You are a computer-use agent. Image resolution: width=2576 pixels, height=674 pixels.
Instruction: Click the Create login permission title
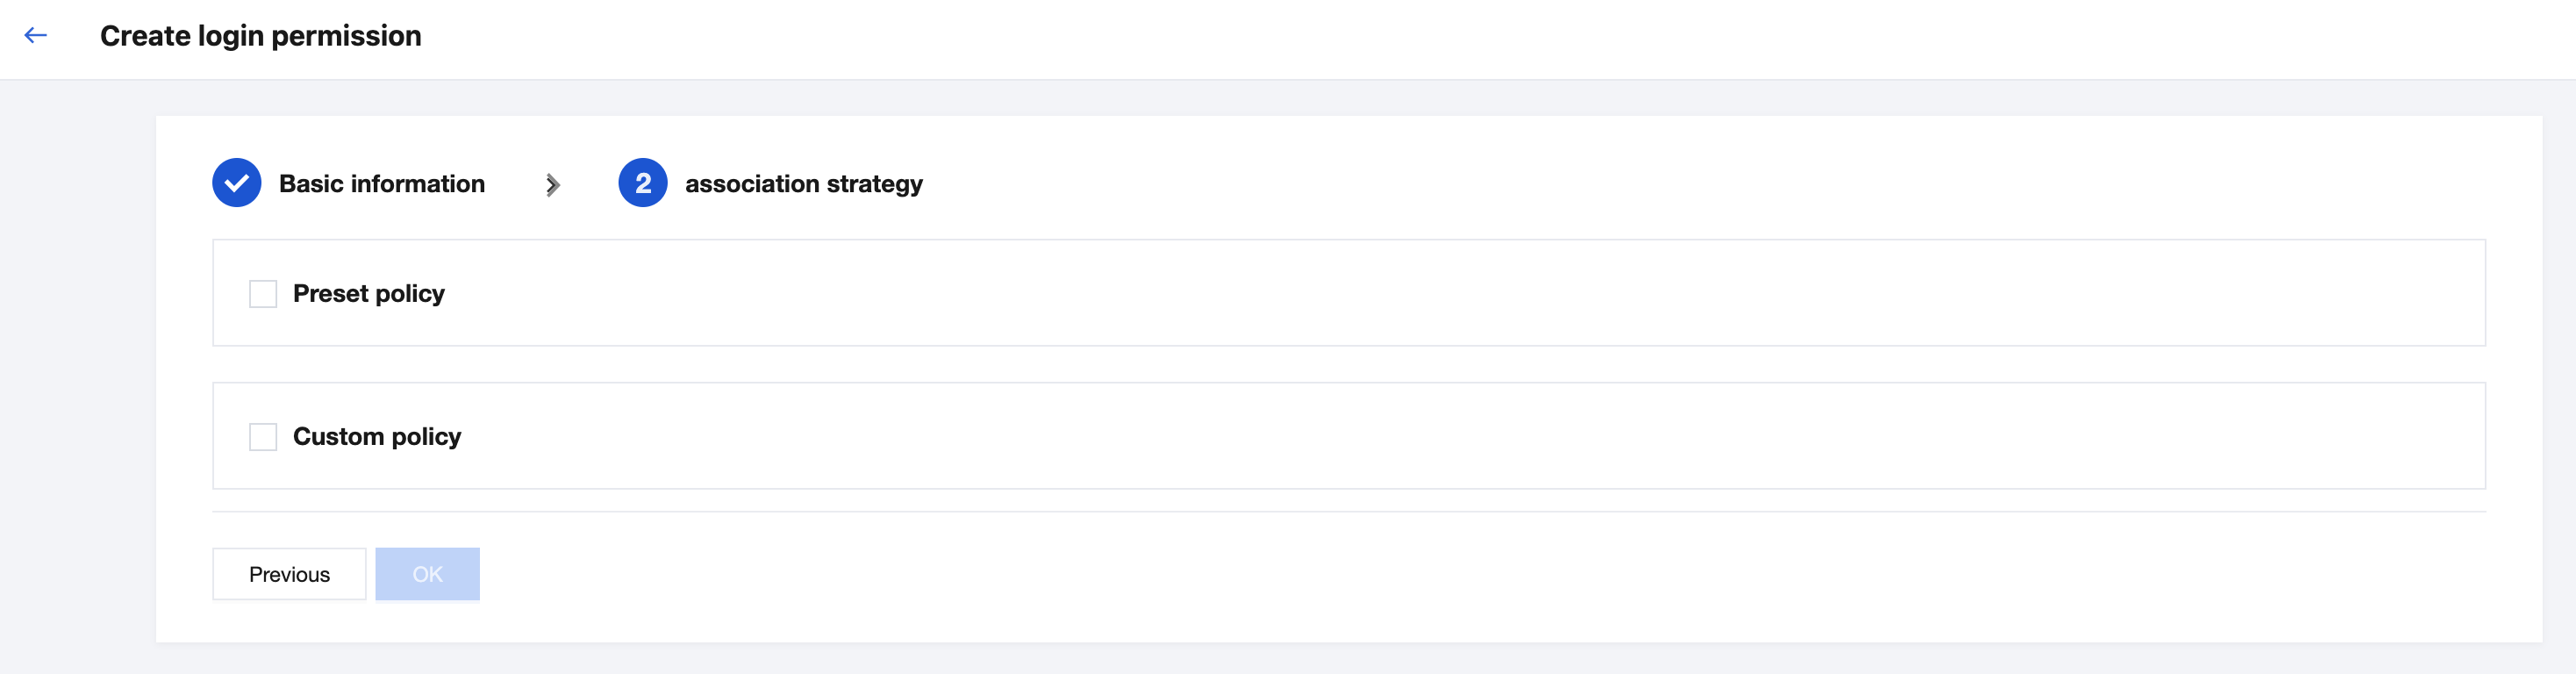coord(260,36)
